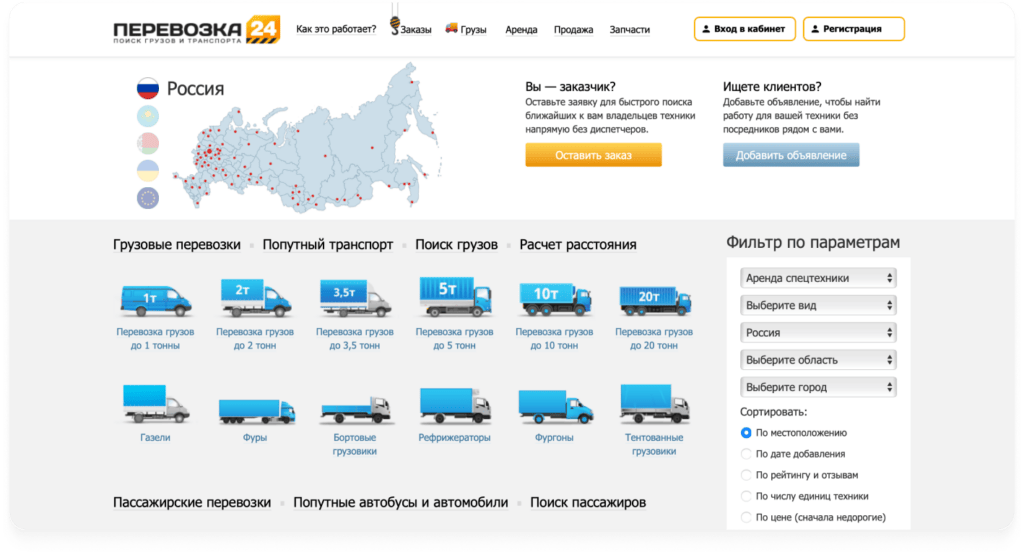Click the Вход в кабинет button

click(744, 29)
